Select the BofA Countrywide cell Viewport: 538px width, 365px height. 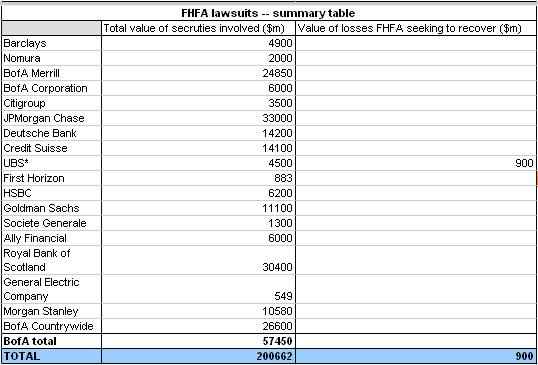[51, 326]
